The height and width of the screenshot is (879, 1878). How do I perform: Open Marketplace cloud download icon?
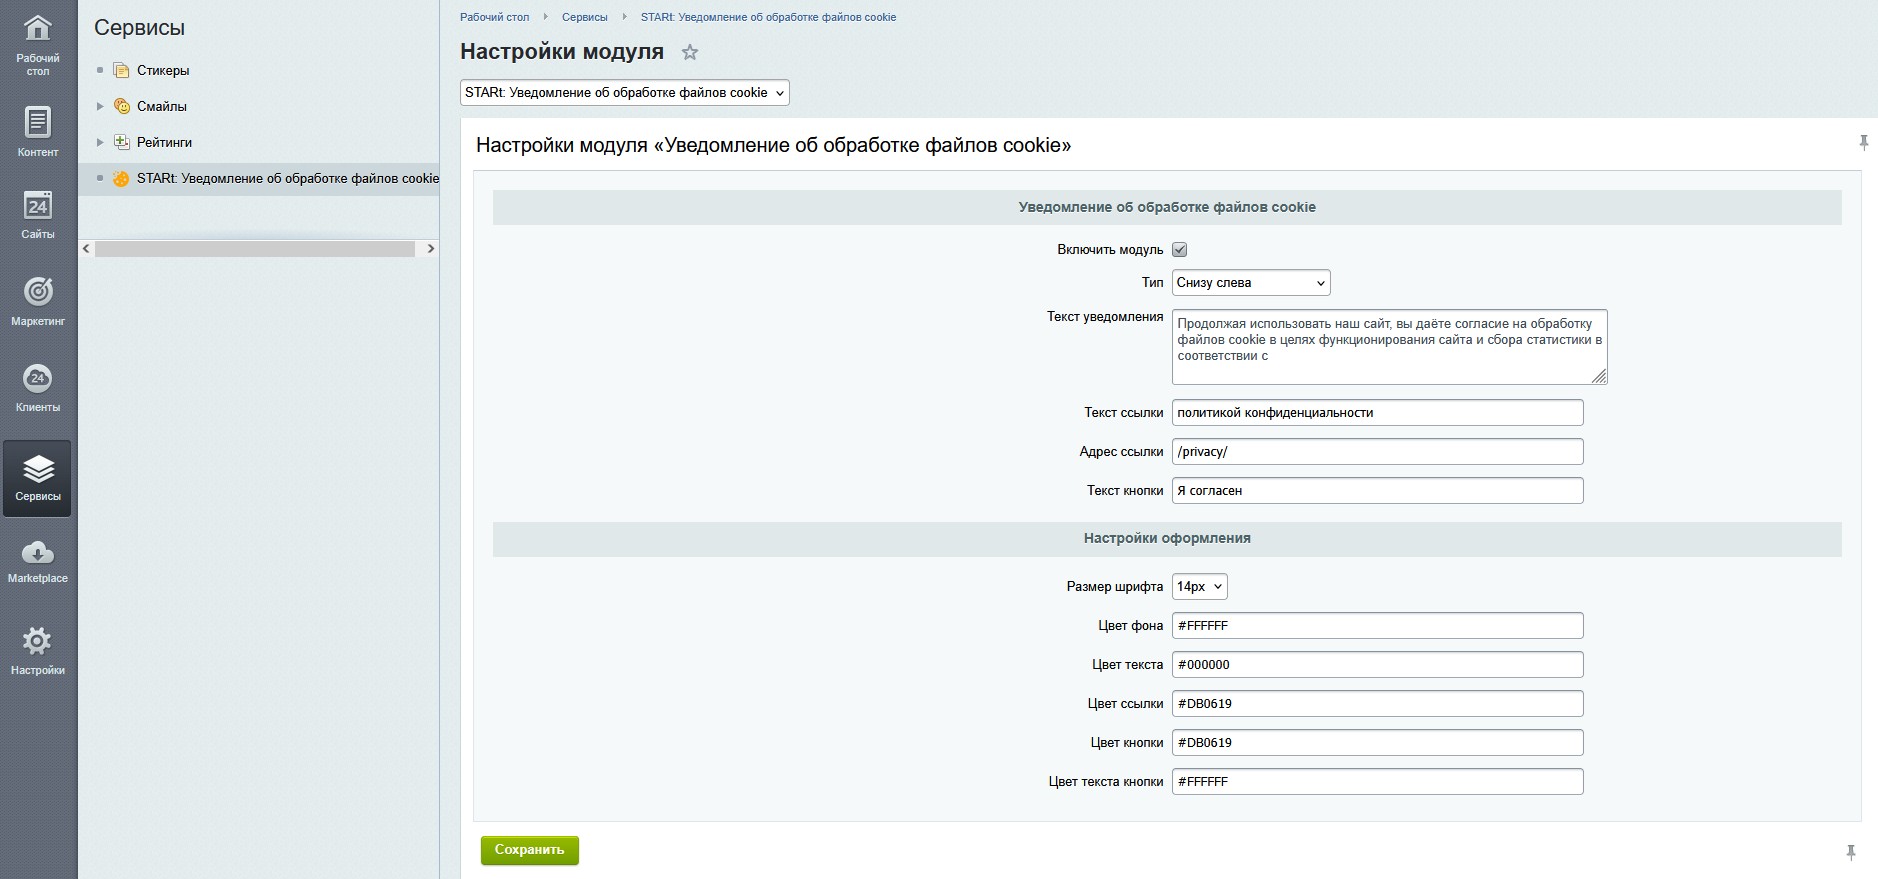38,553
